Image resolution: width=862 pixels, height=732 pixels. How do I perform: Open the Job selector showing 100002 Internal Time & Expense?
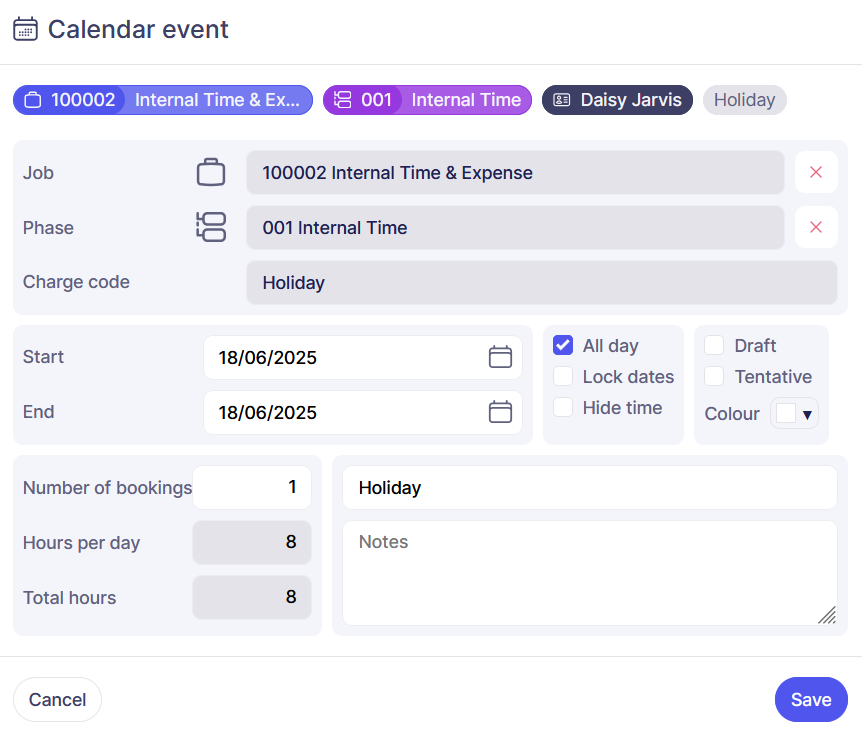click(x=515, y=172)
